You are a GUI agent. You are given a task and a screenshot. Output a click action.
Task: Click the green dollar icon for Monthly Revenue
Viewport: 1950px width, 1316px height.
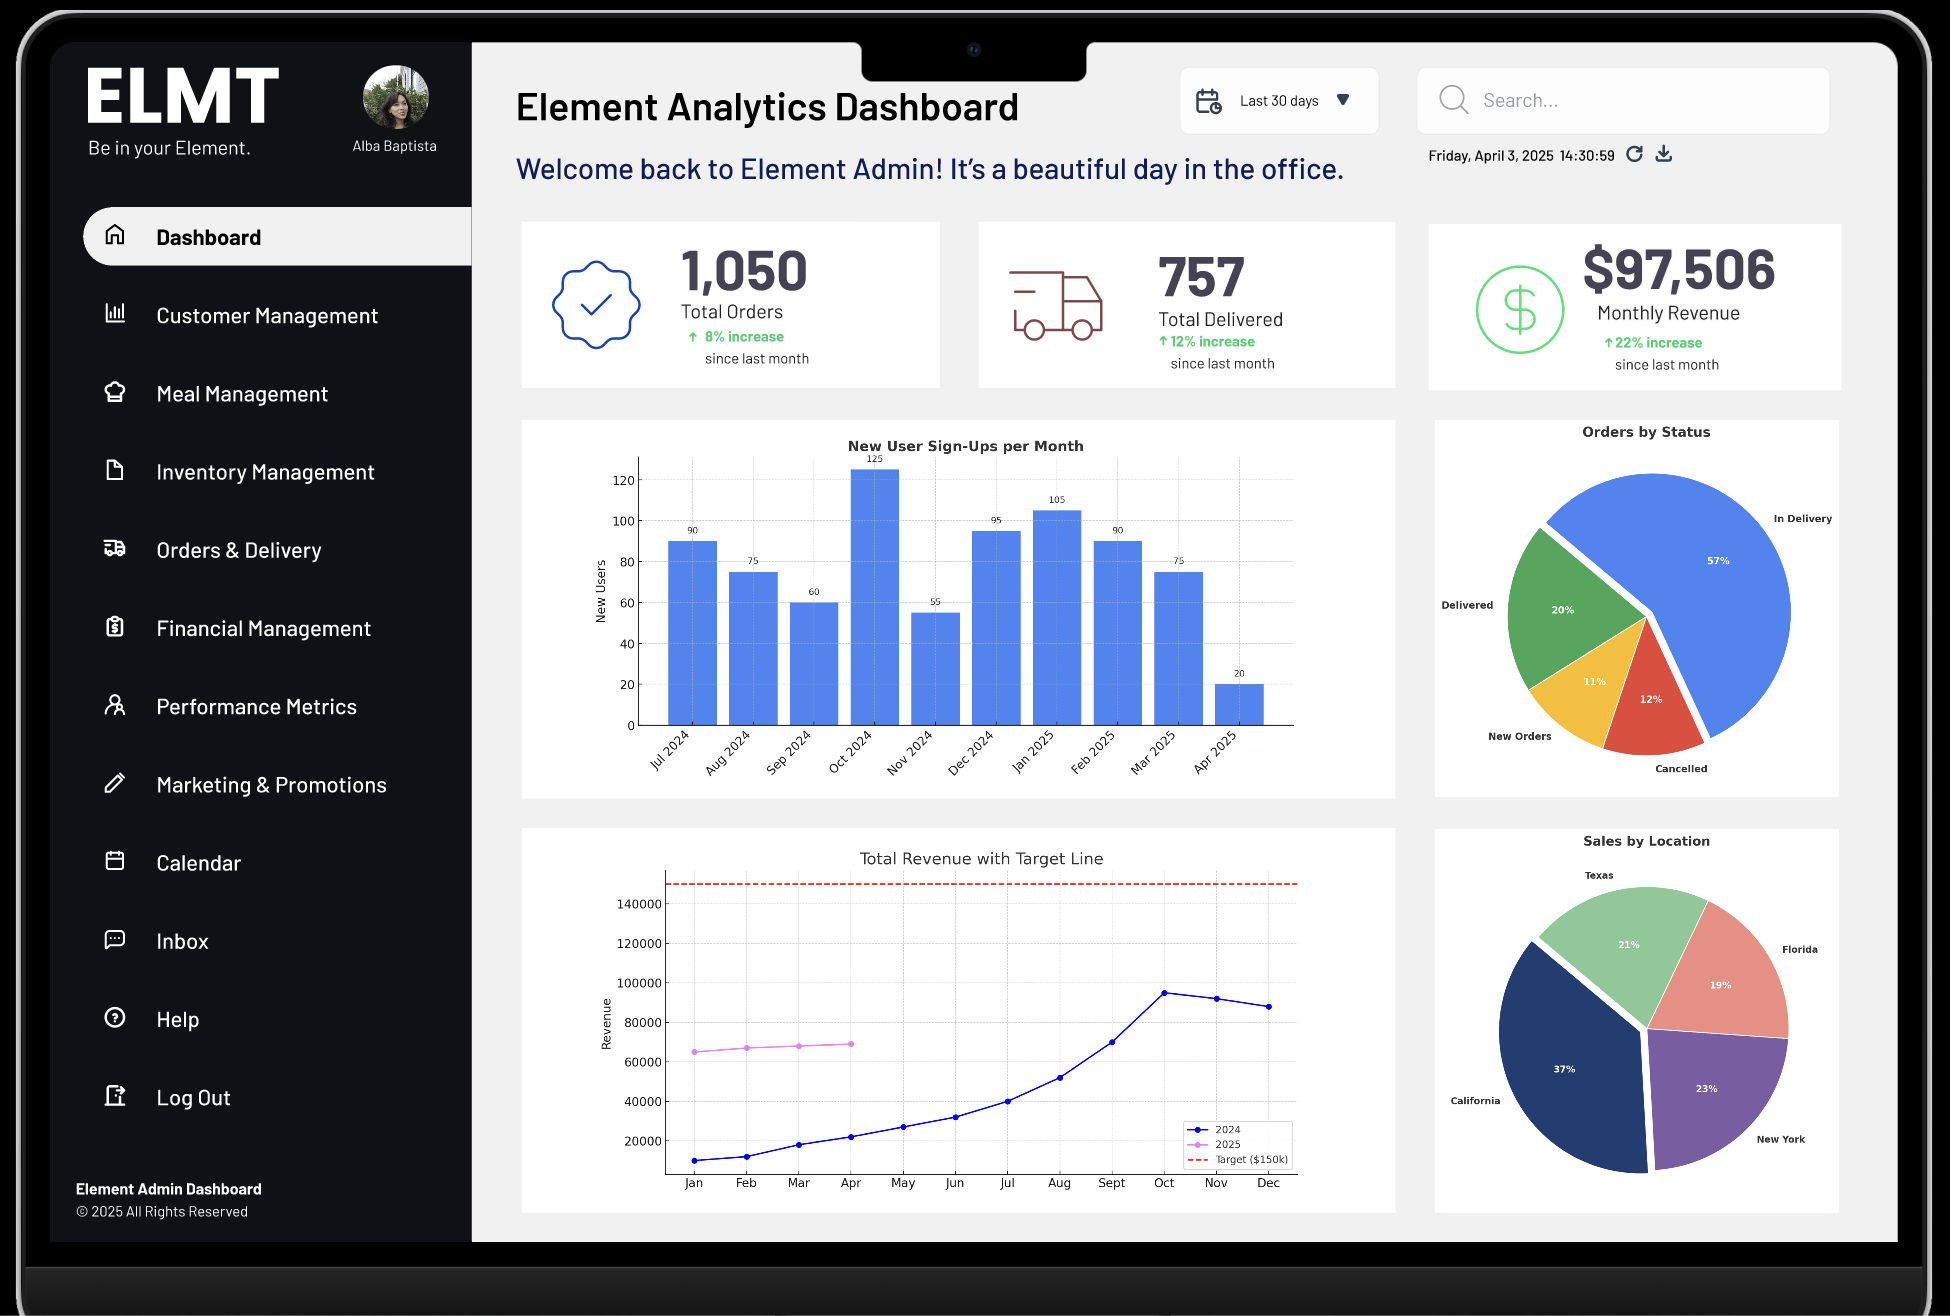[1520, 309]
